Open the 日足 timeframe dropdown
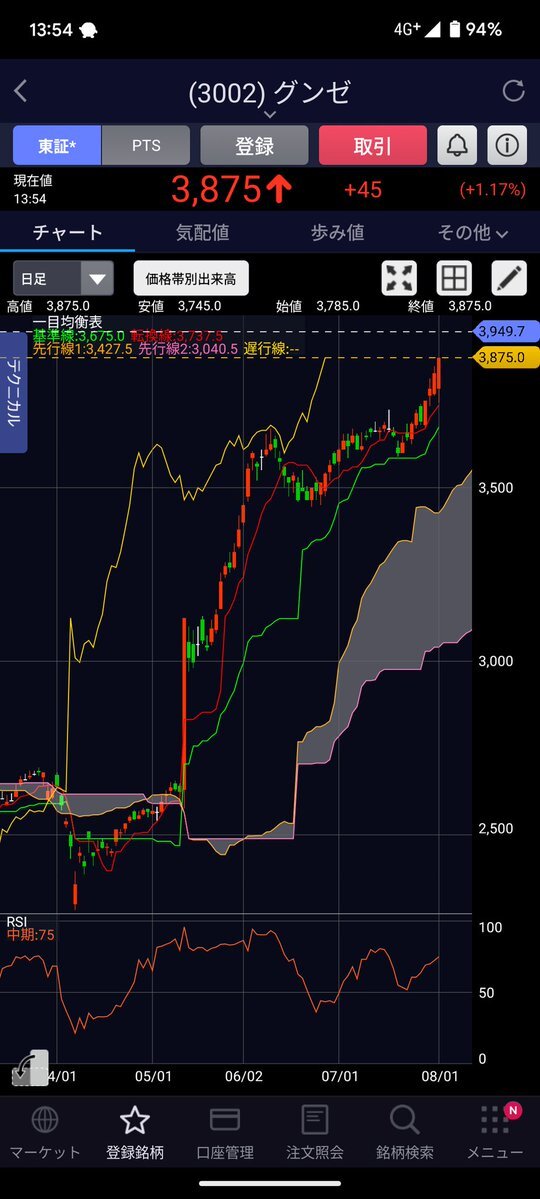Image resolution: width=540 pixels, height=1199 pixels. point(63,278)
